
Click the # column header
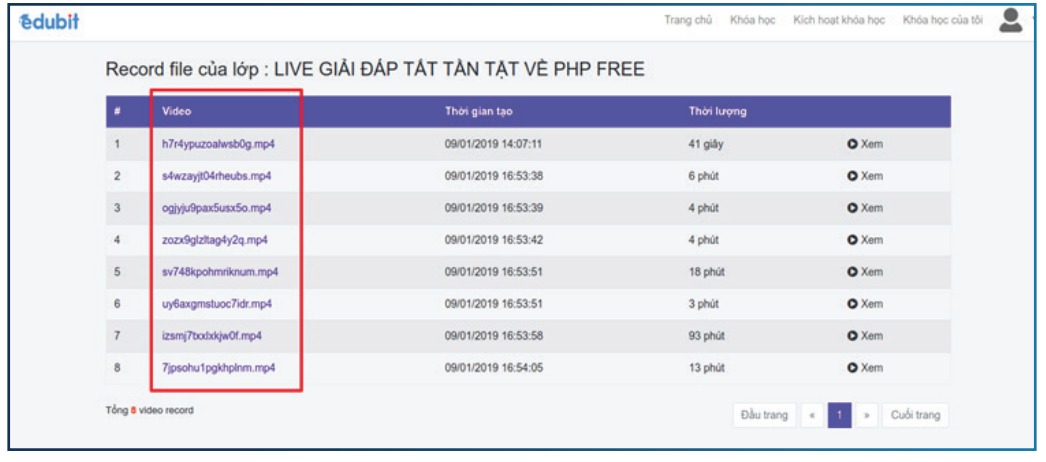tap(117, 112)
